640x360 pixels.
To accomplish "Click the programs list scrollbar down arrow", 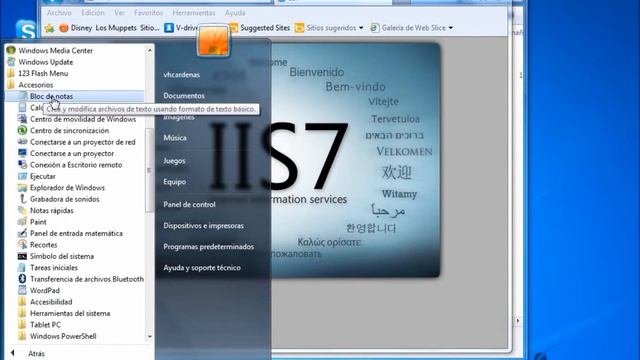I will (x=149, y=337).
